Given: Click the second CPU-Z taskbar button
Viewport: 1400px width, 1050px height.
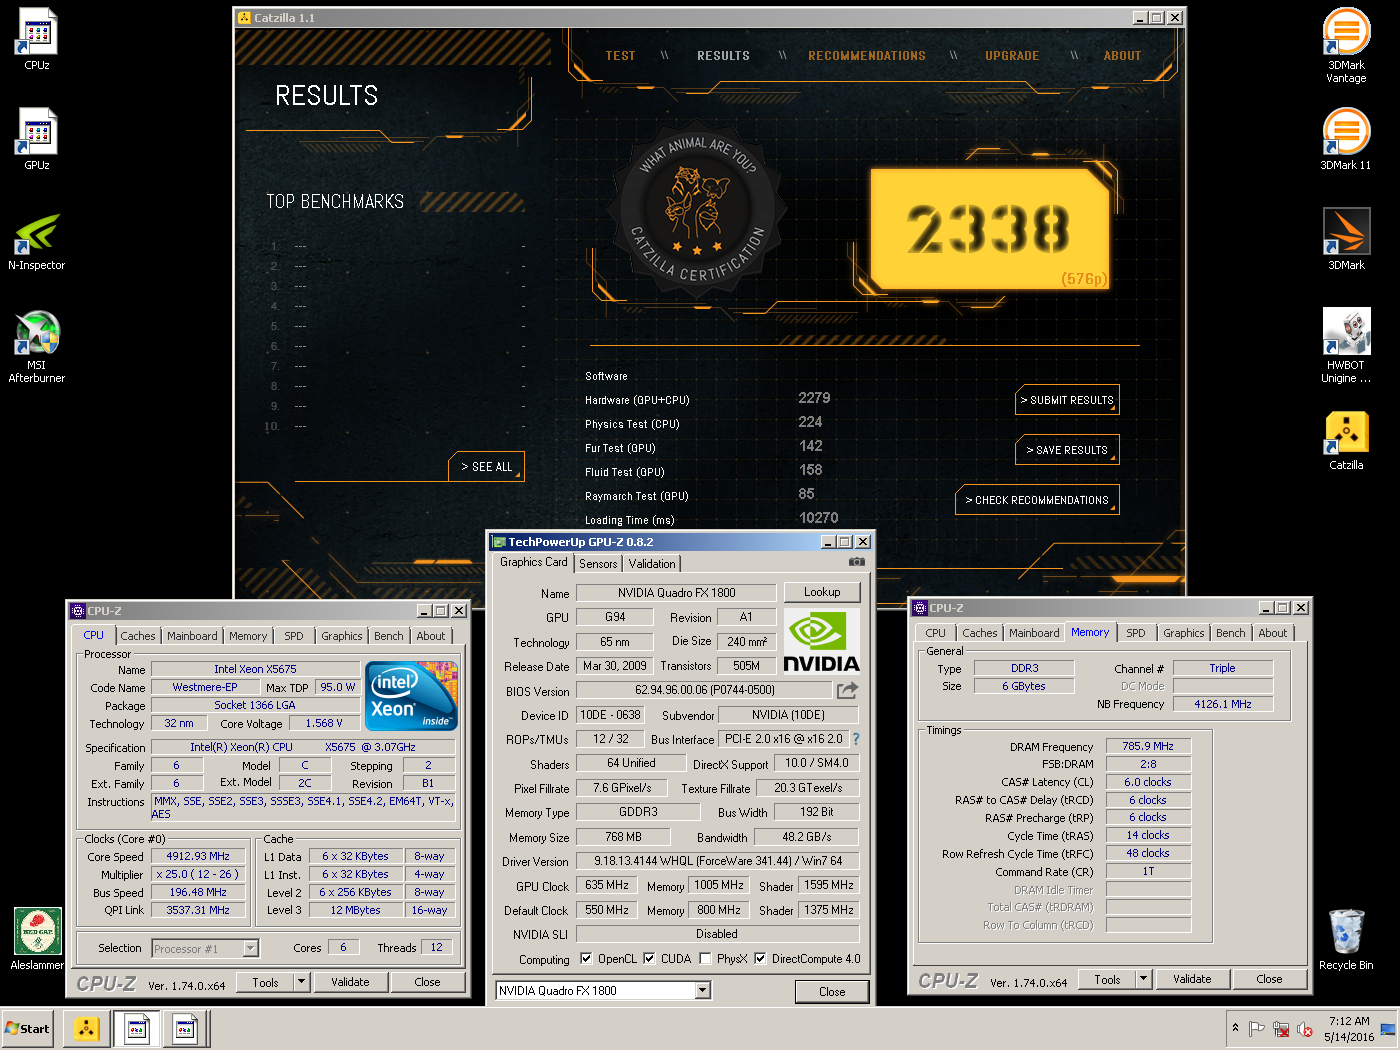Looking at the screenshot, I should (185, 1028).
